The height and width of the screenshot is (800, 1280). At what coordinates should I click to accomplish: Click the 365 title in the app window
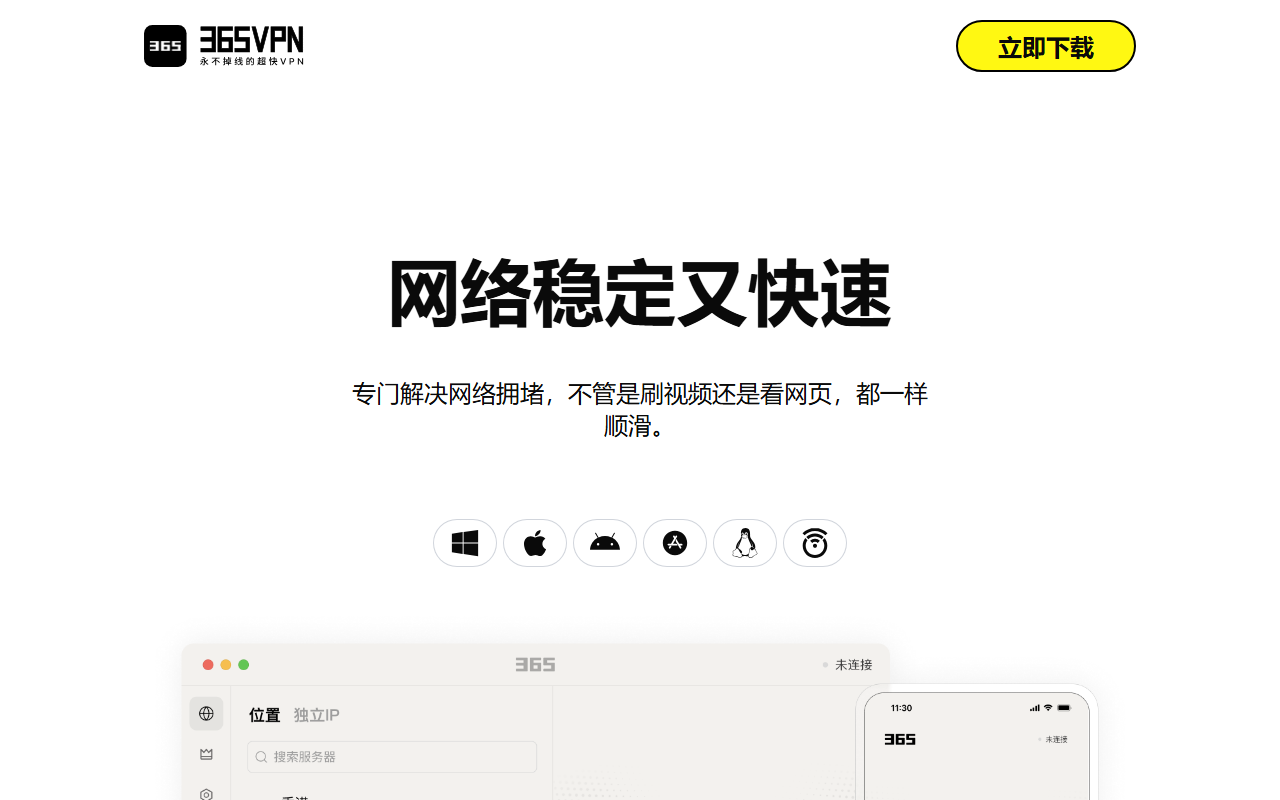click(x=535, y=664)
